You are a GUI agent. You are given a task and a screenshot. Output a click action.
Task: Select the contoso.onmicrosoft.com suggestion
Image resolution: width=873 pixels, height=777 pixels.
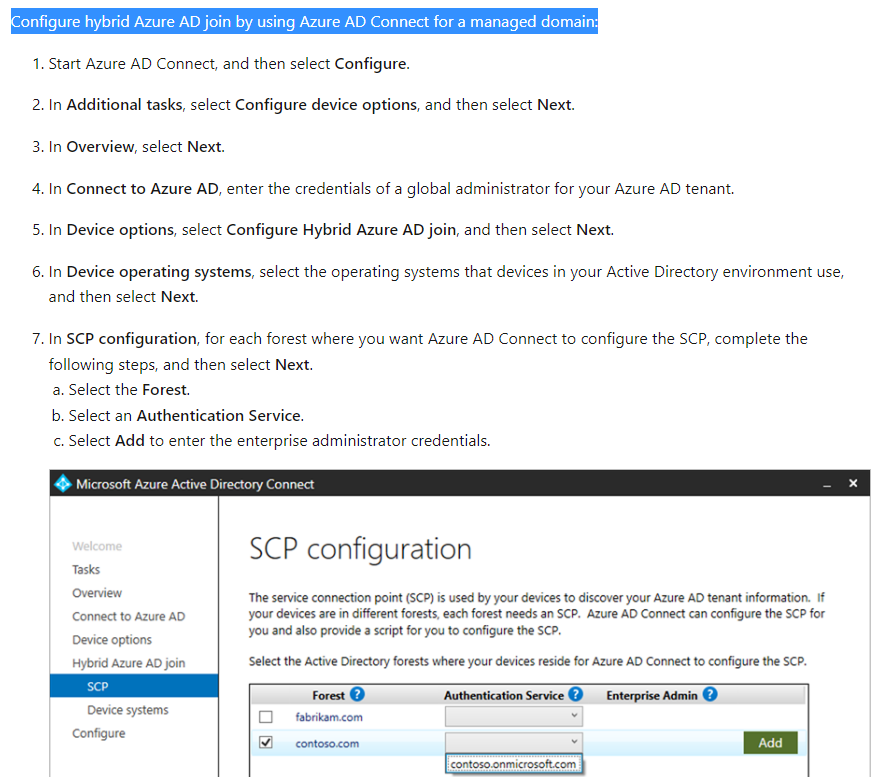(513, 764)
